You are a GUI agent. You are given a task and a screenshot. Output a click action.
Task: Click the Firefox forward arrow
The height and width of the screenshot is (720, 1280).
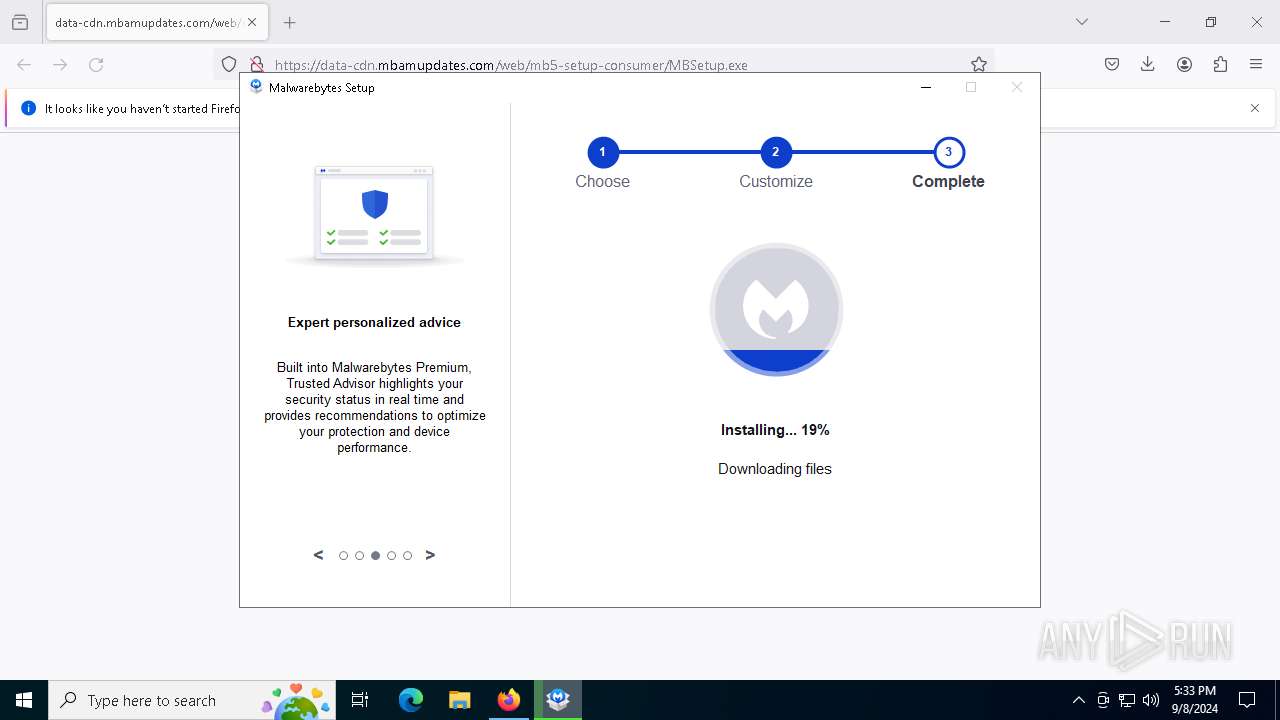coord(60,64)
